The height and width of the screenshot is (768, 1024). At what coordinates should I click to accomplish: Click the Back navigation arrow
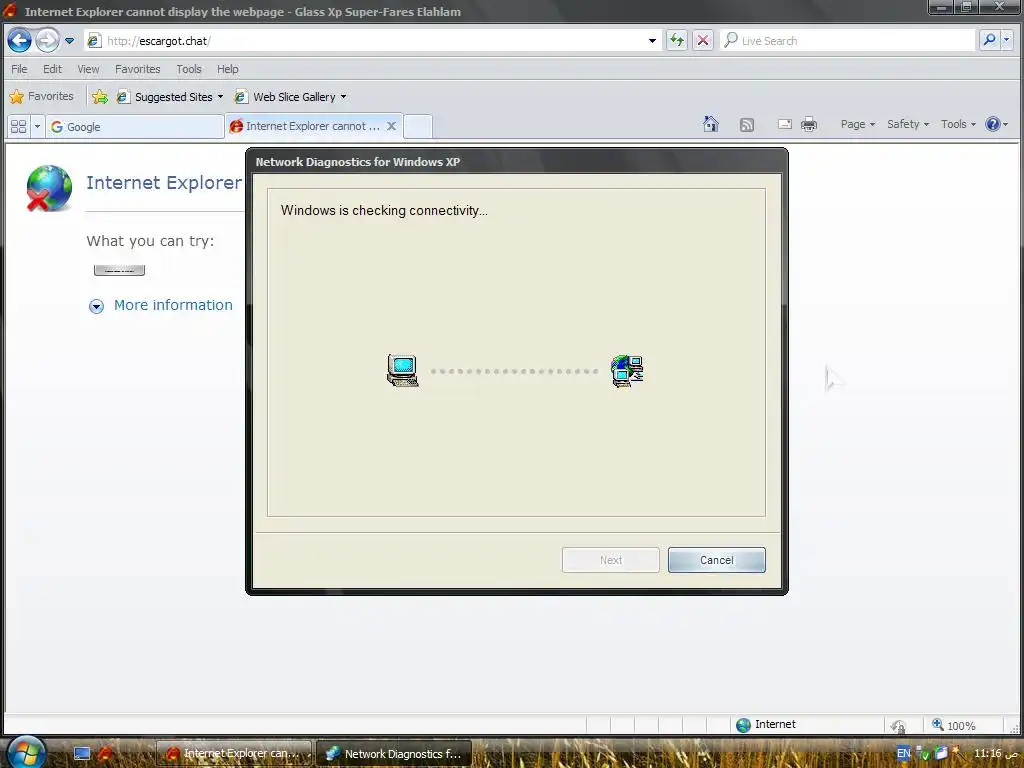(x=20, y=40)
